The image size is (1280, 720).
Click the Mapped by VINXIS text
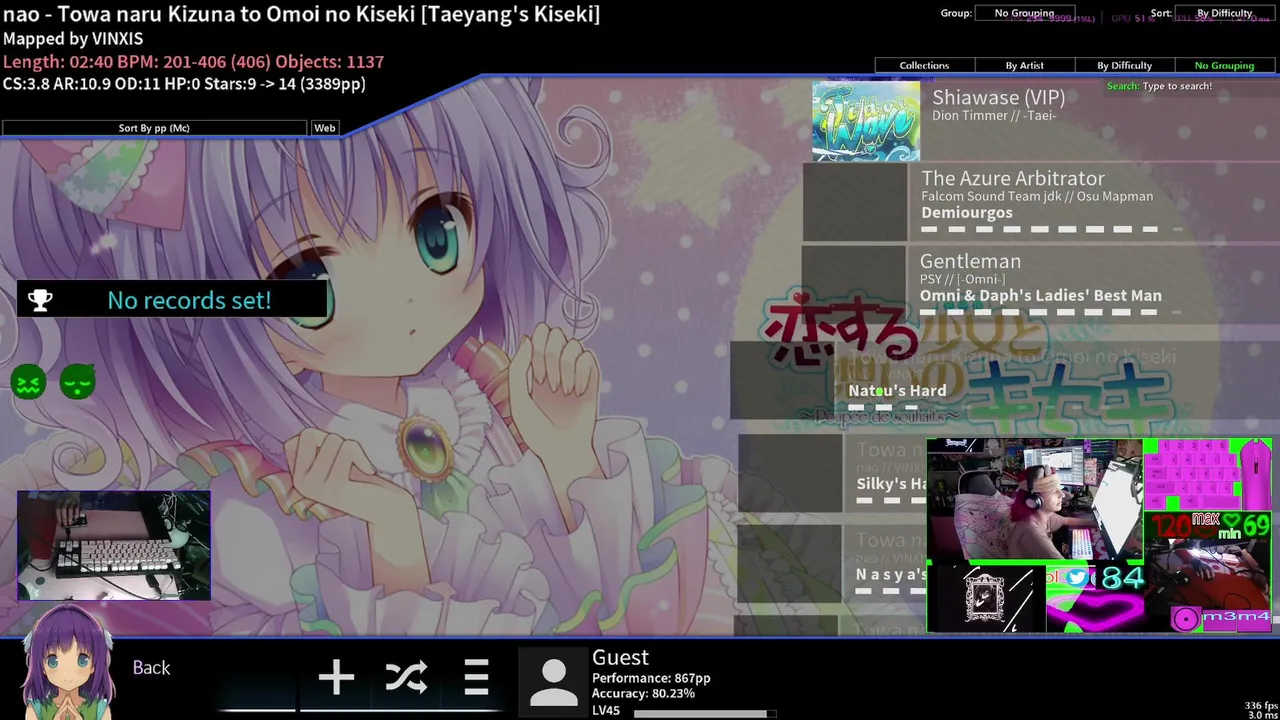(73, 38)
